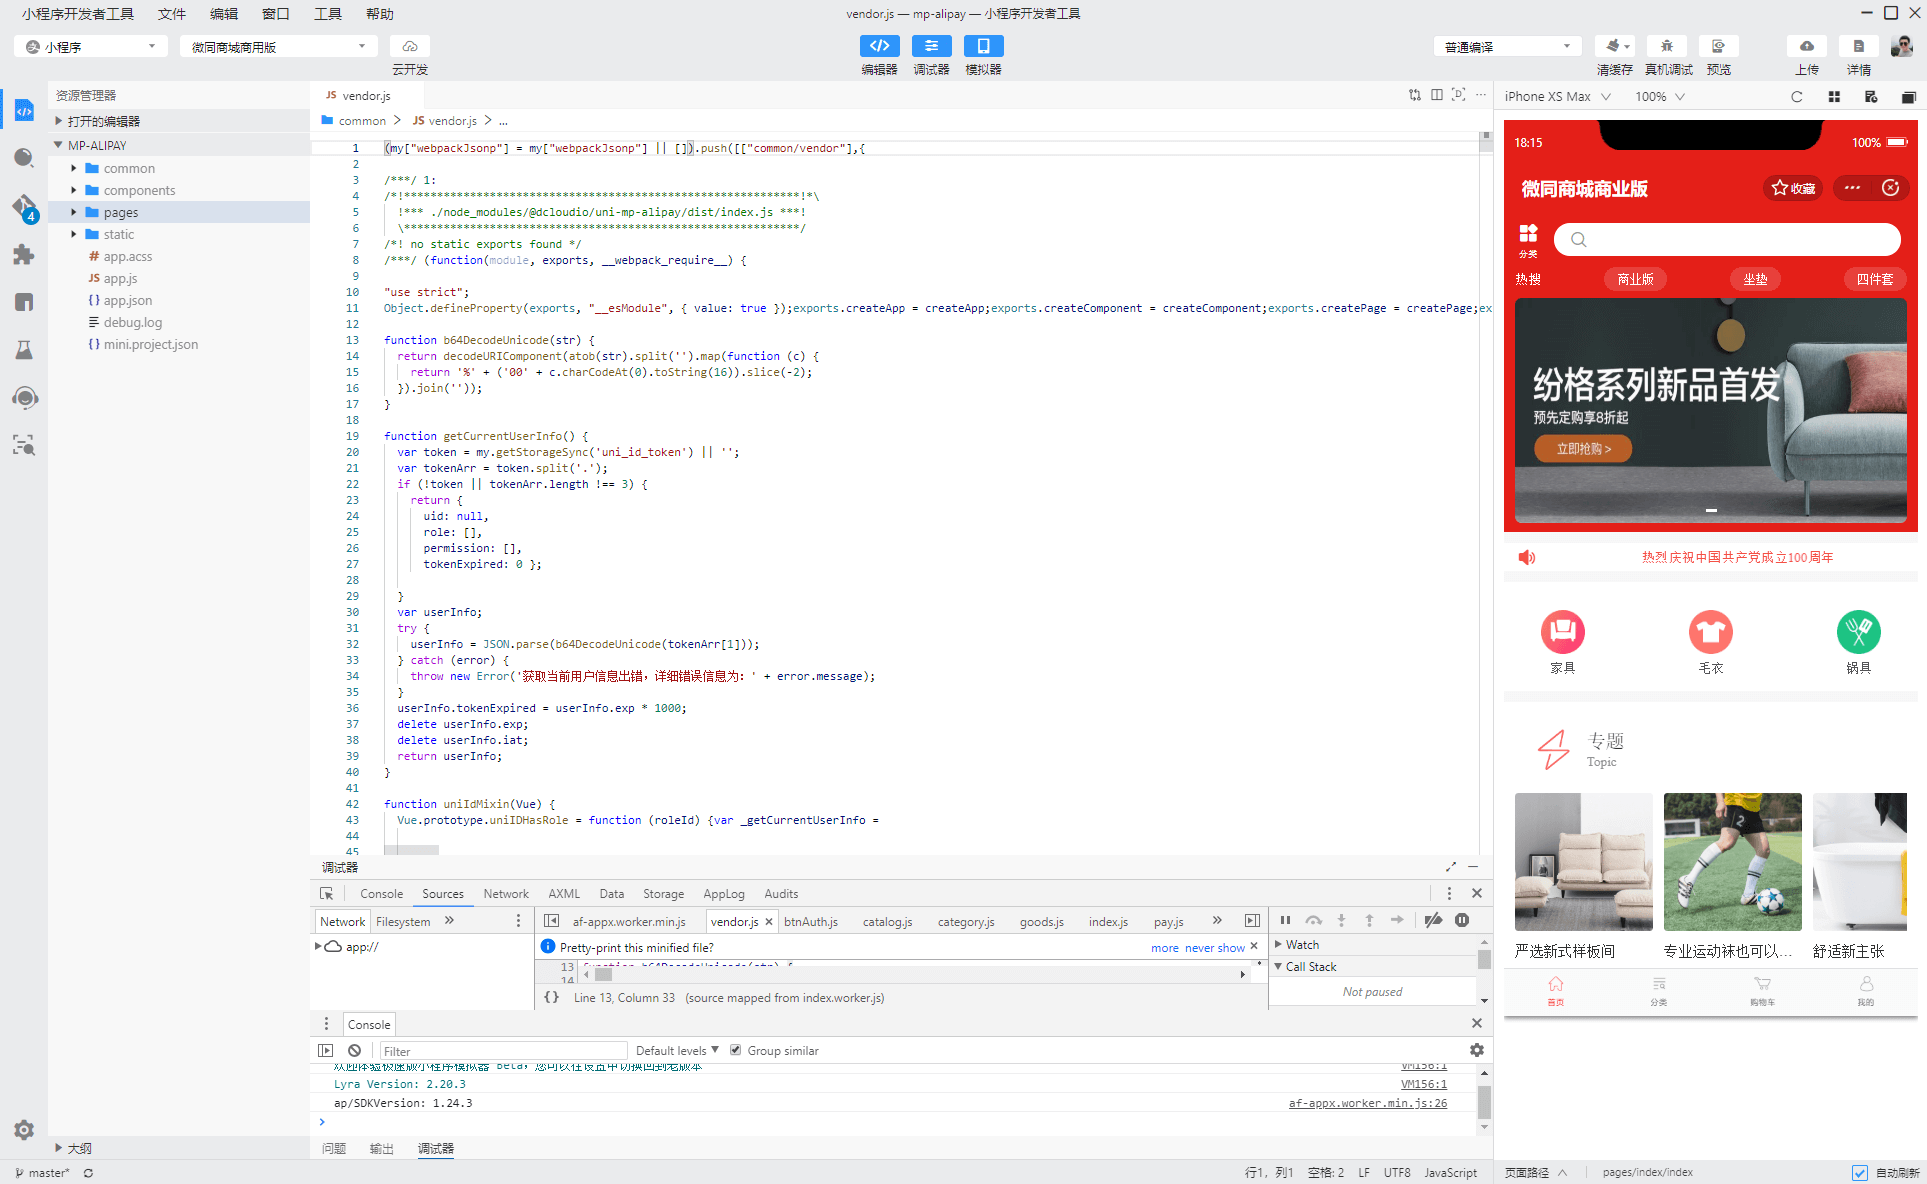Click the compare changes icon above the editor
This screenshot has height=1184, width=1927.
[x=1415, y=95]
